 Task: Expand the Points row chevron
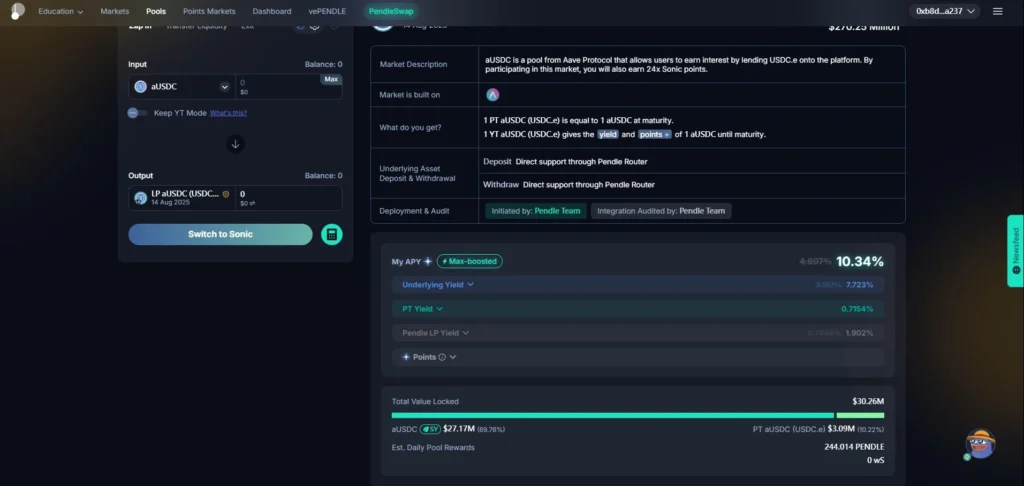coord(453,357)
